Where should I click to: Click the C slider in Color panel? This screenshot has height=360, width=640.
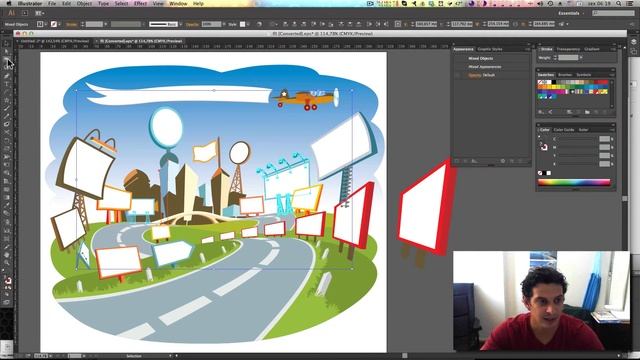coord(577,139)
